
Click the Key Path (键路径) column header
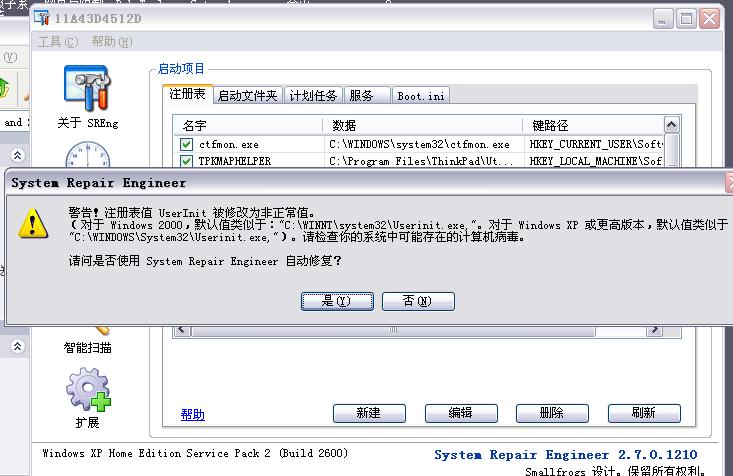coord(593,125)
